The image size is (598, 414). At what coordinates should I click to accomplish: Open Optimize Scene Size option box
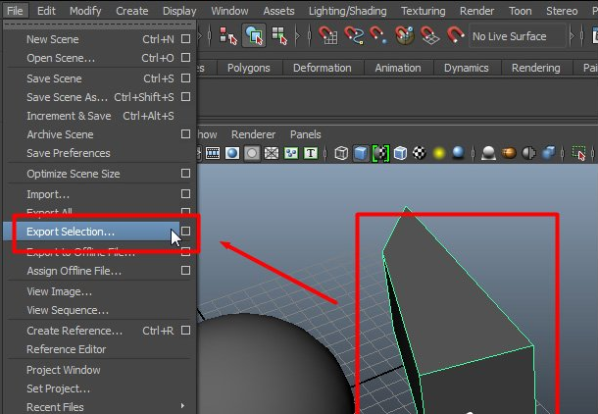[185, 173]
